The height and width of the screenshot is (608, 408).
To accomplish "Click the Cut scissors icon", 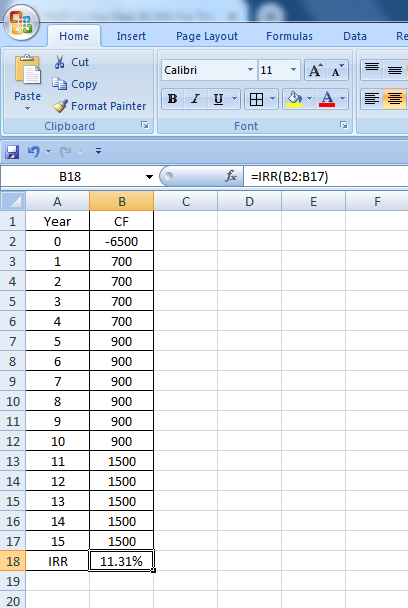I will pyautogui.click(x=59, y=62).
